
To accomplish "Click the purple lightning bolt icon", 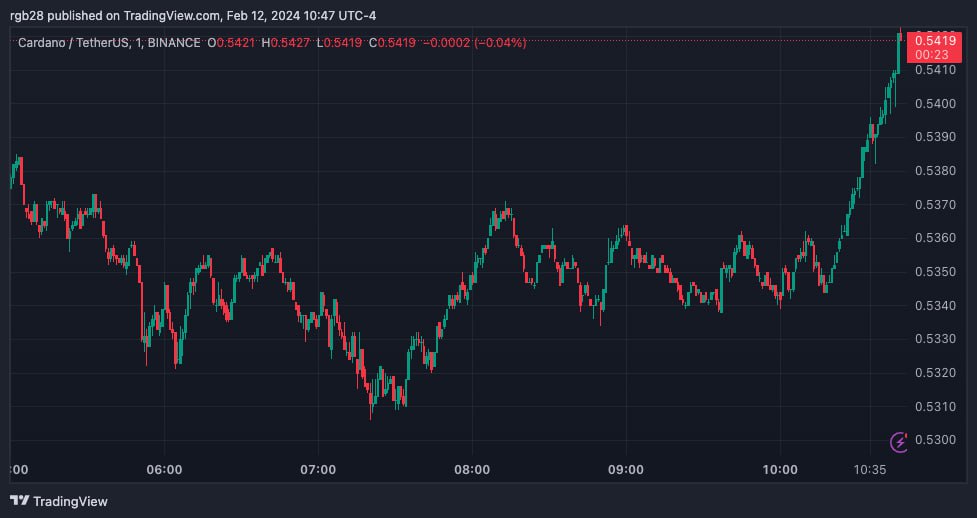I will point(899,441).
